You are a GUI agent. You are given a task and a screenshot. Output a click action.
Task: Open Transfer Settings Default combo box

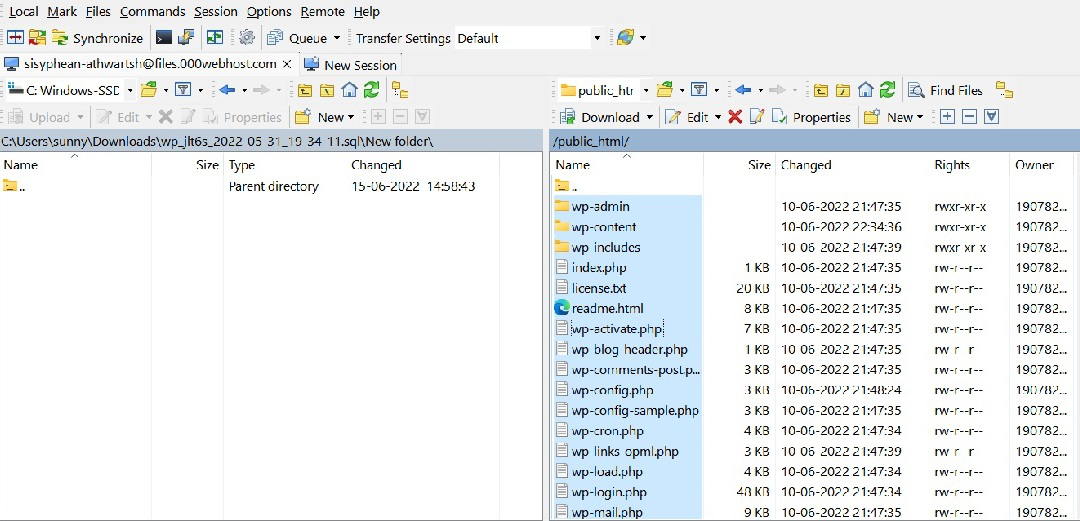[529, 38]
